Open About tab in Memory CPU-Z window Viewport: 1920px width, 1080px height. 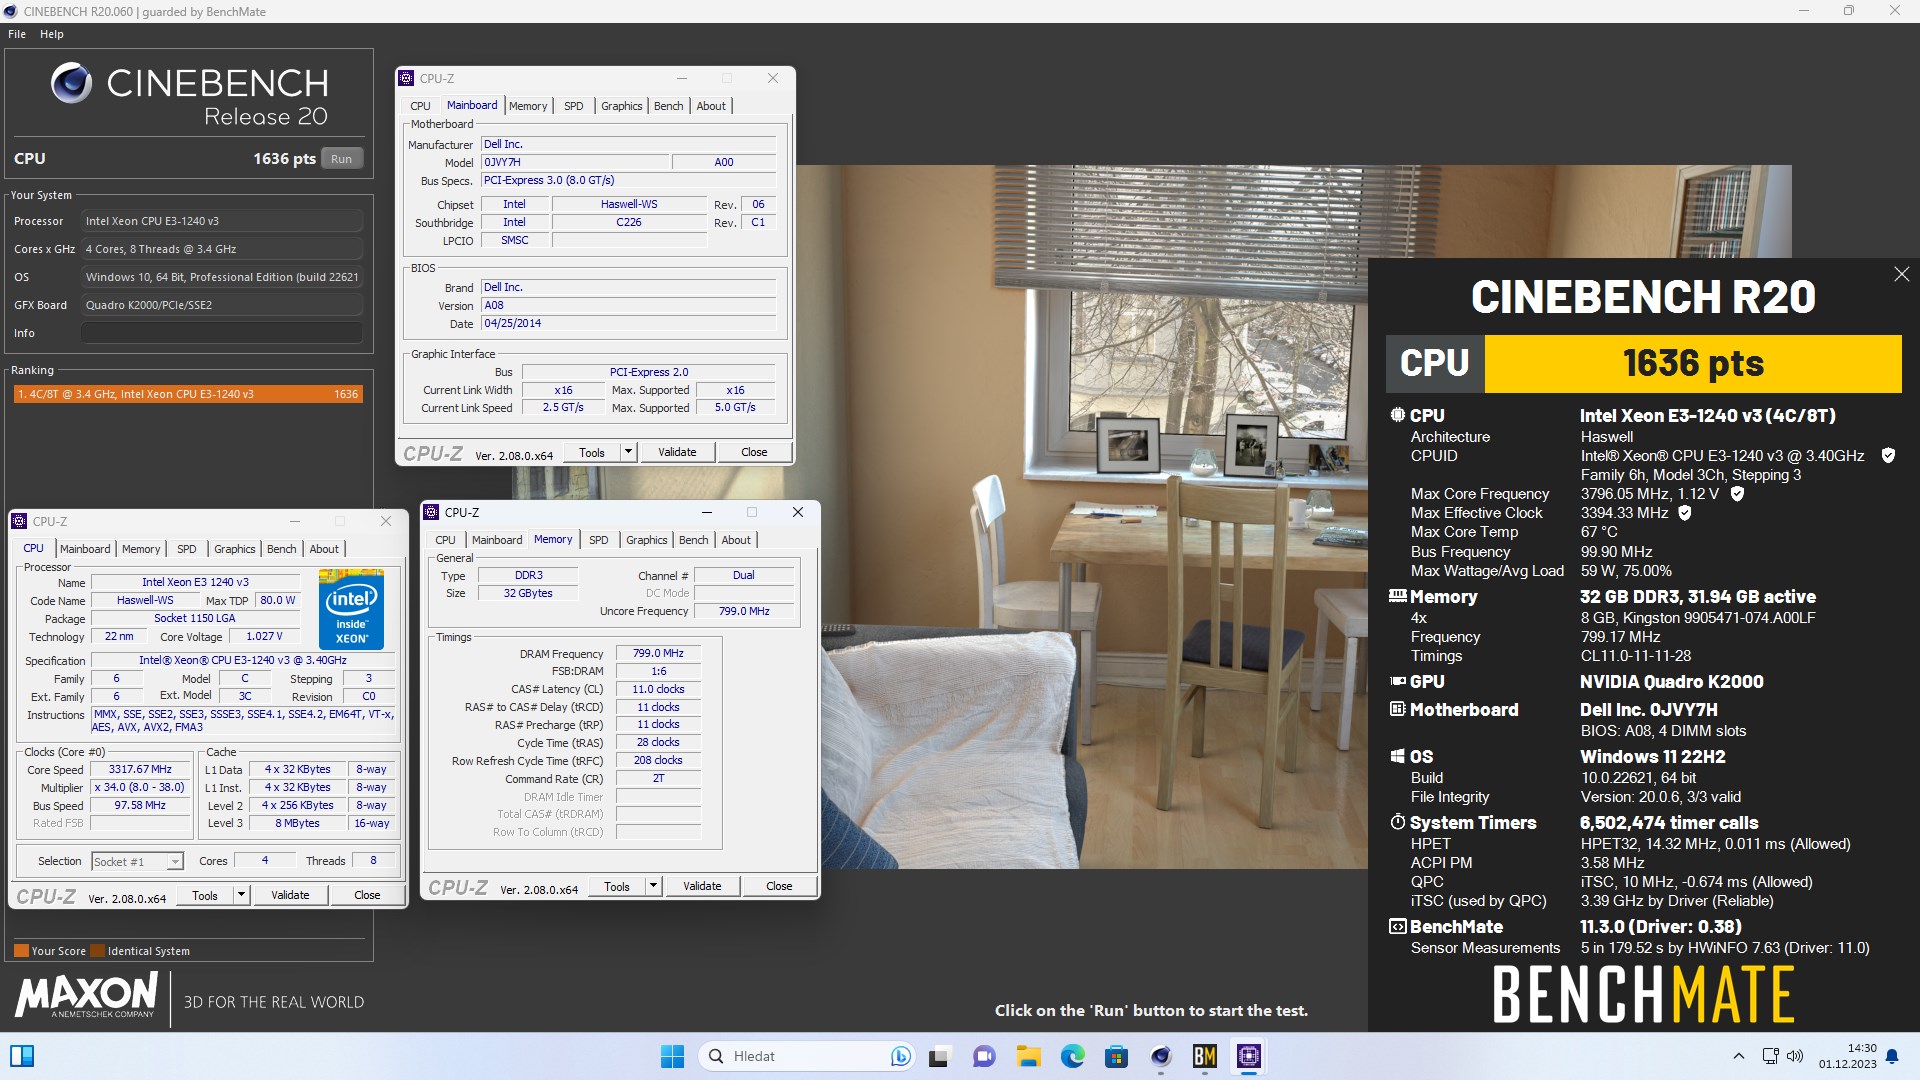point(736,540)
